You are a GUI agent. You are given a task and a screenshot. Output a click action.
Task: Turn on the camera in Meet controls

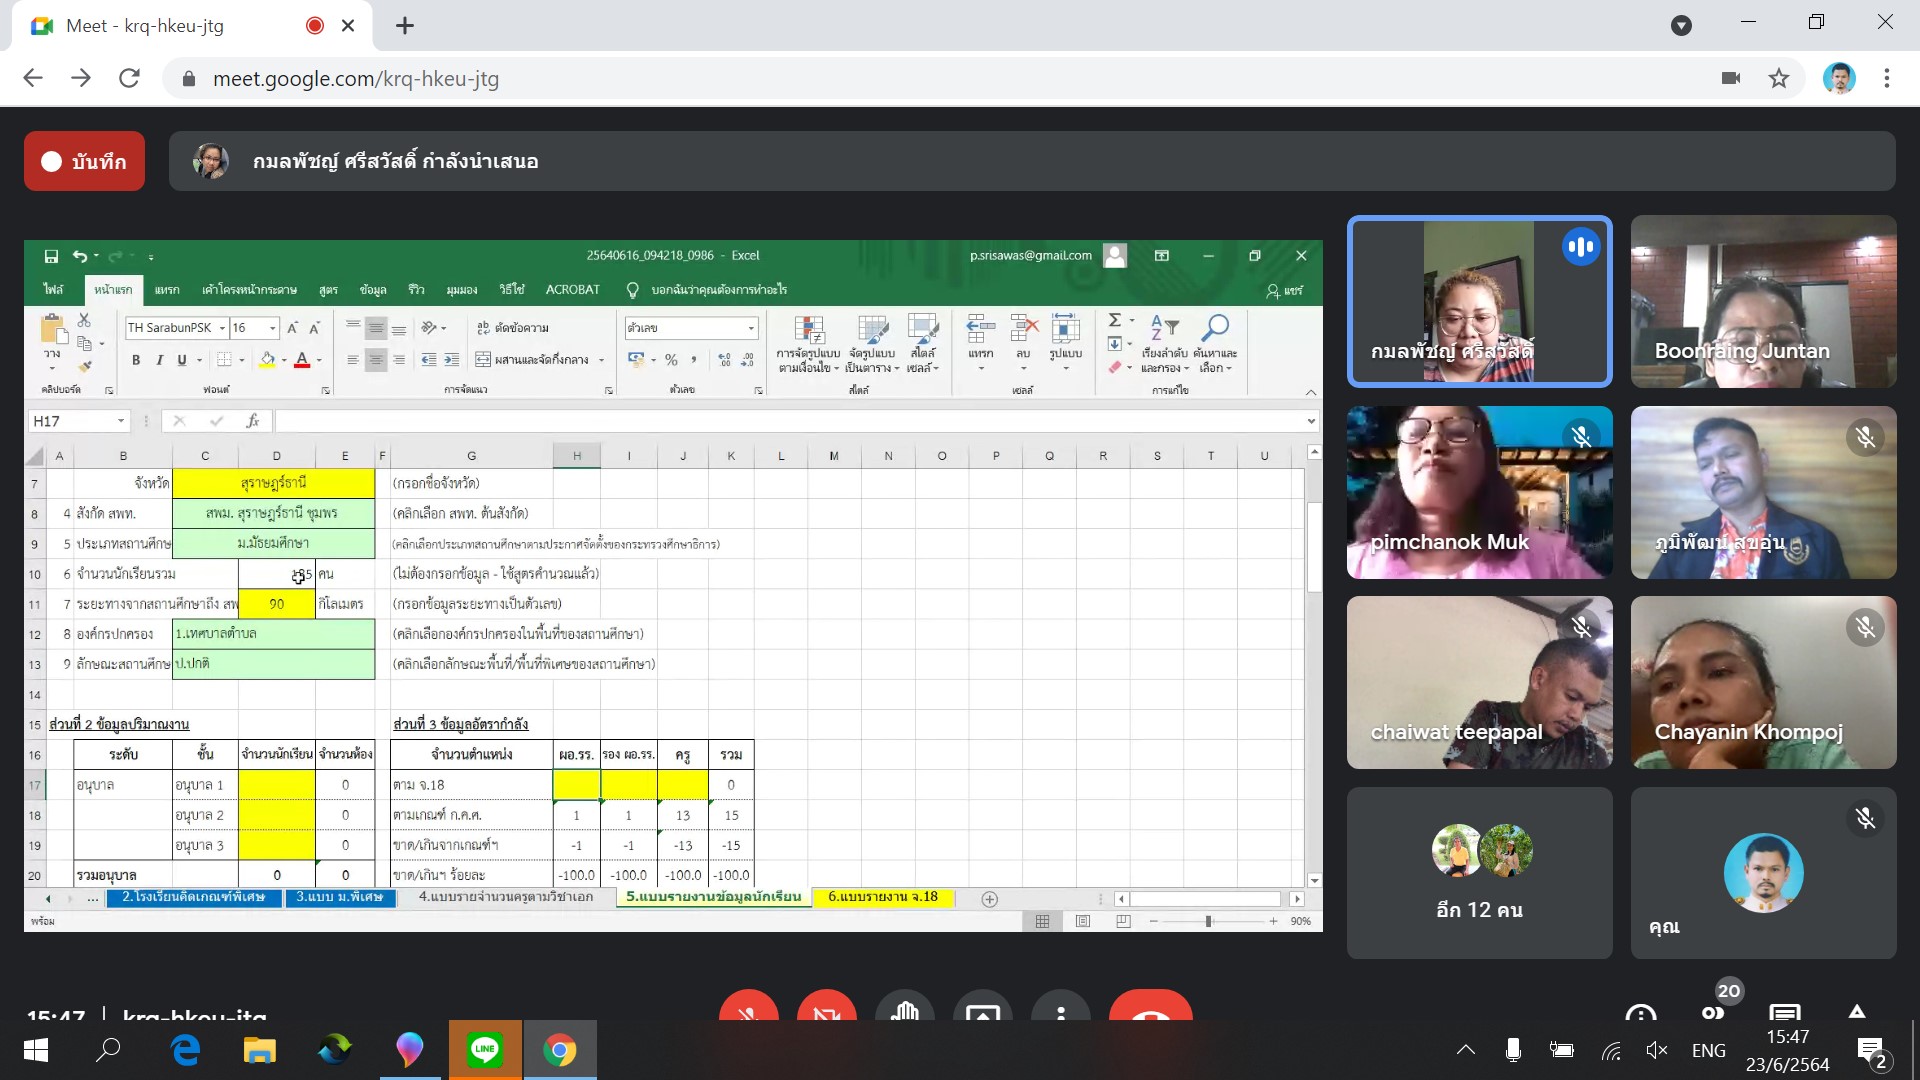point(826,1008)
